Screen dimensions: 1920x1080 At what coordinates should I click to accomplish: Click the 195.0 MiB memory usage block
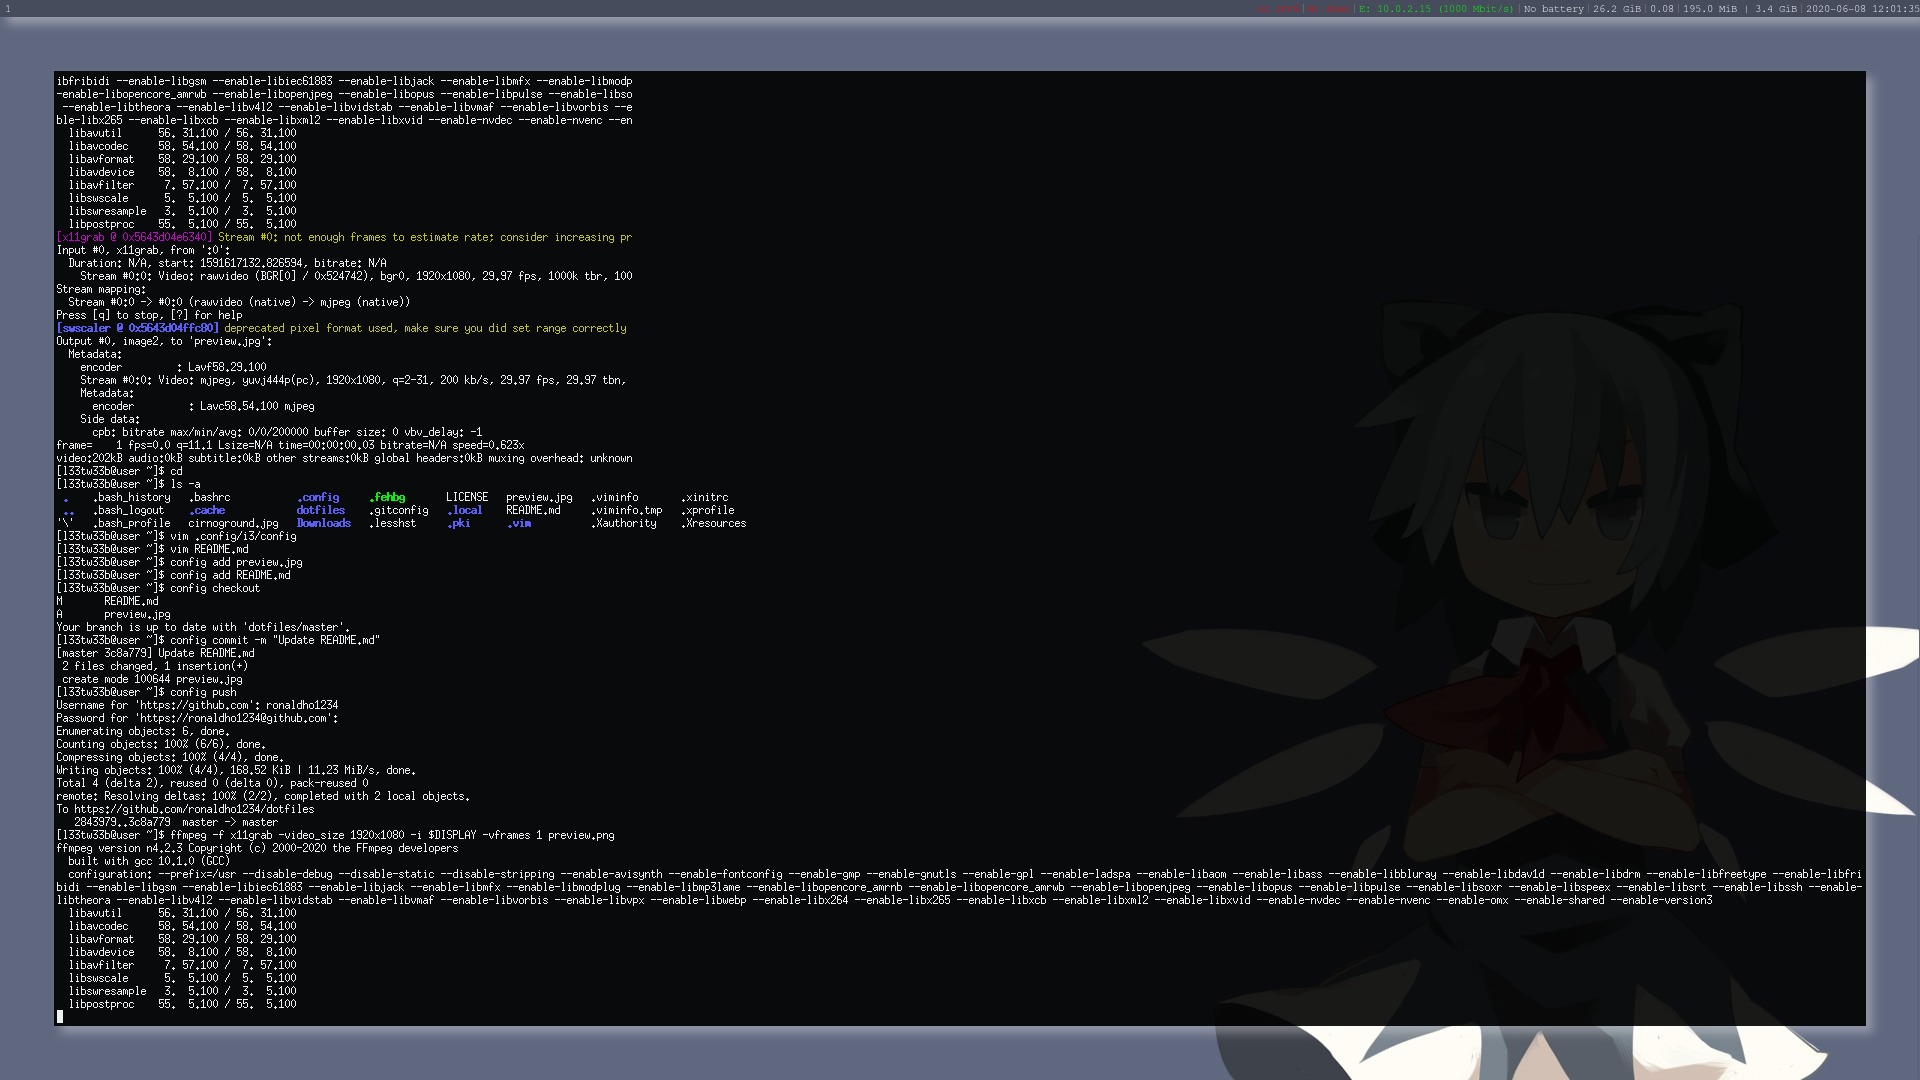[x=1710, y=9]
